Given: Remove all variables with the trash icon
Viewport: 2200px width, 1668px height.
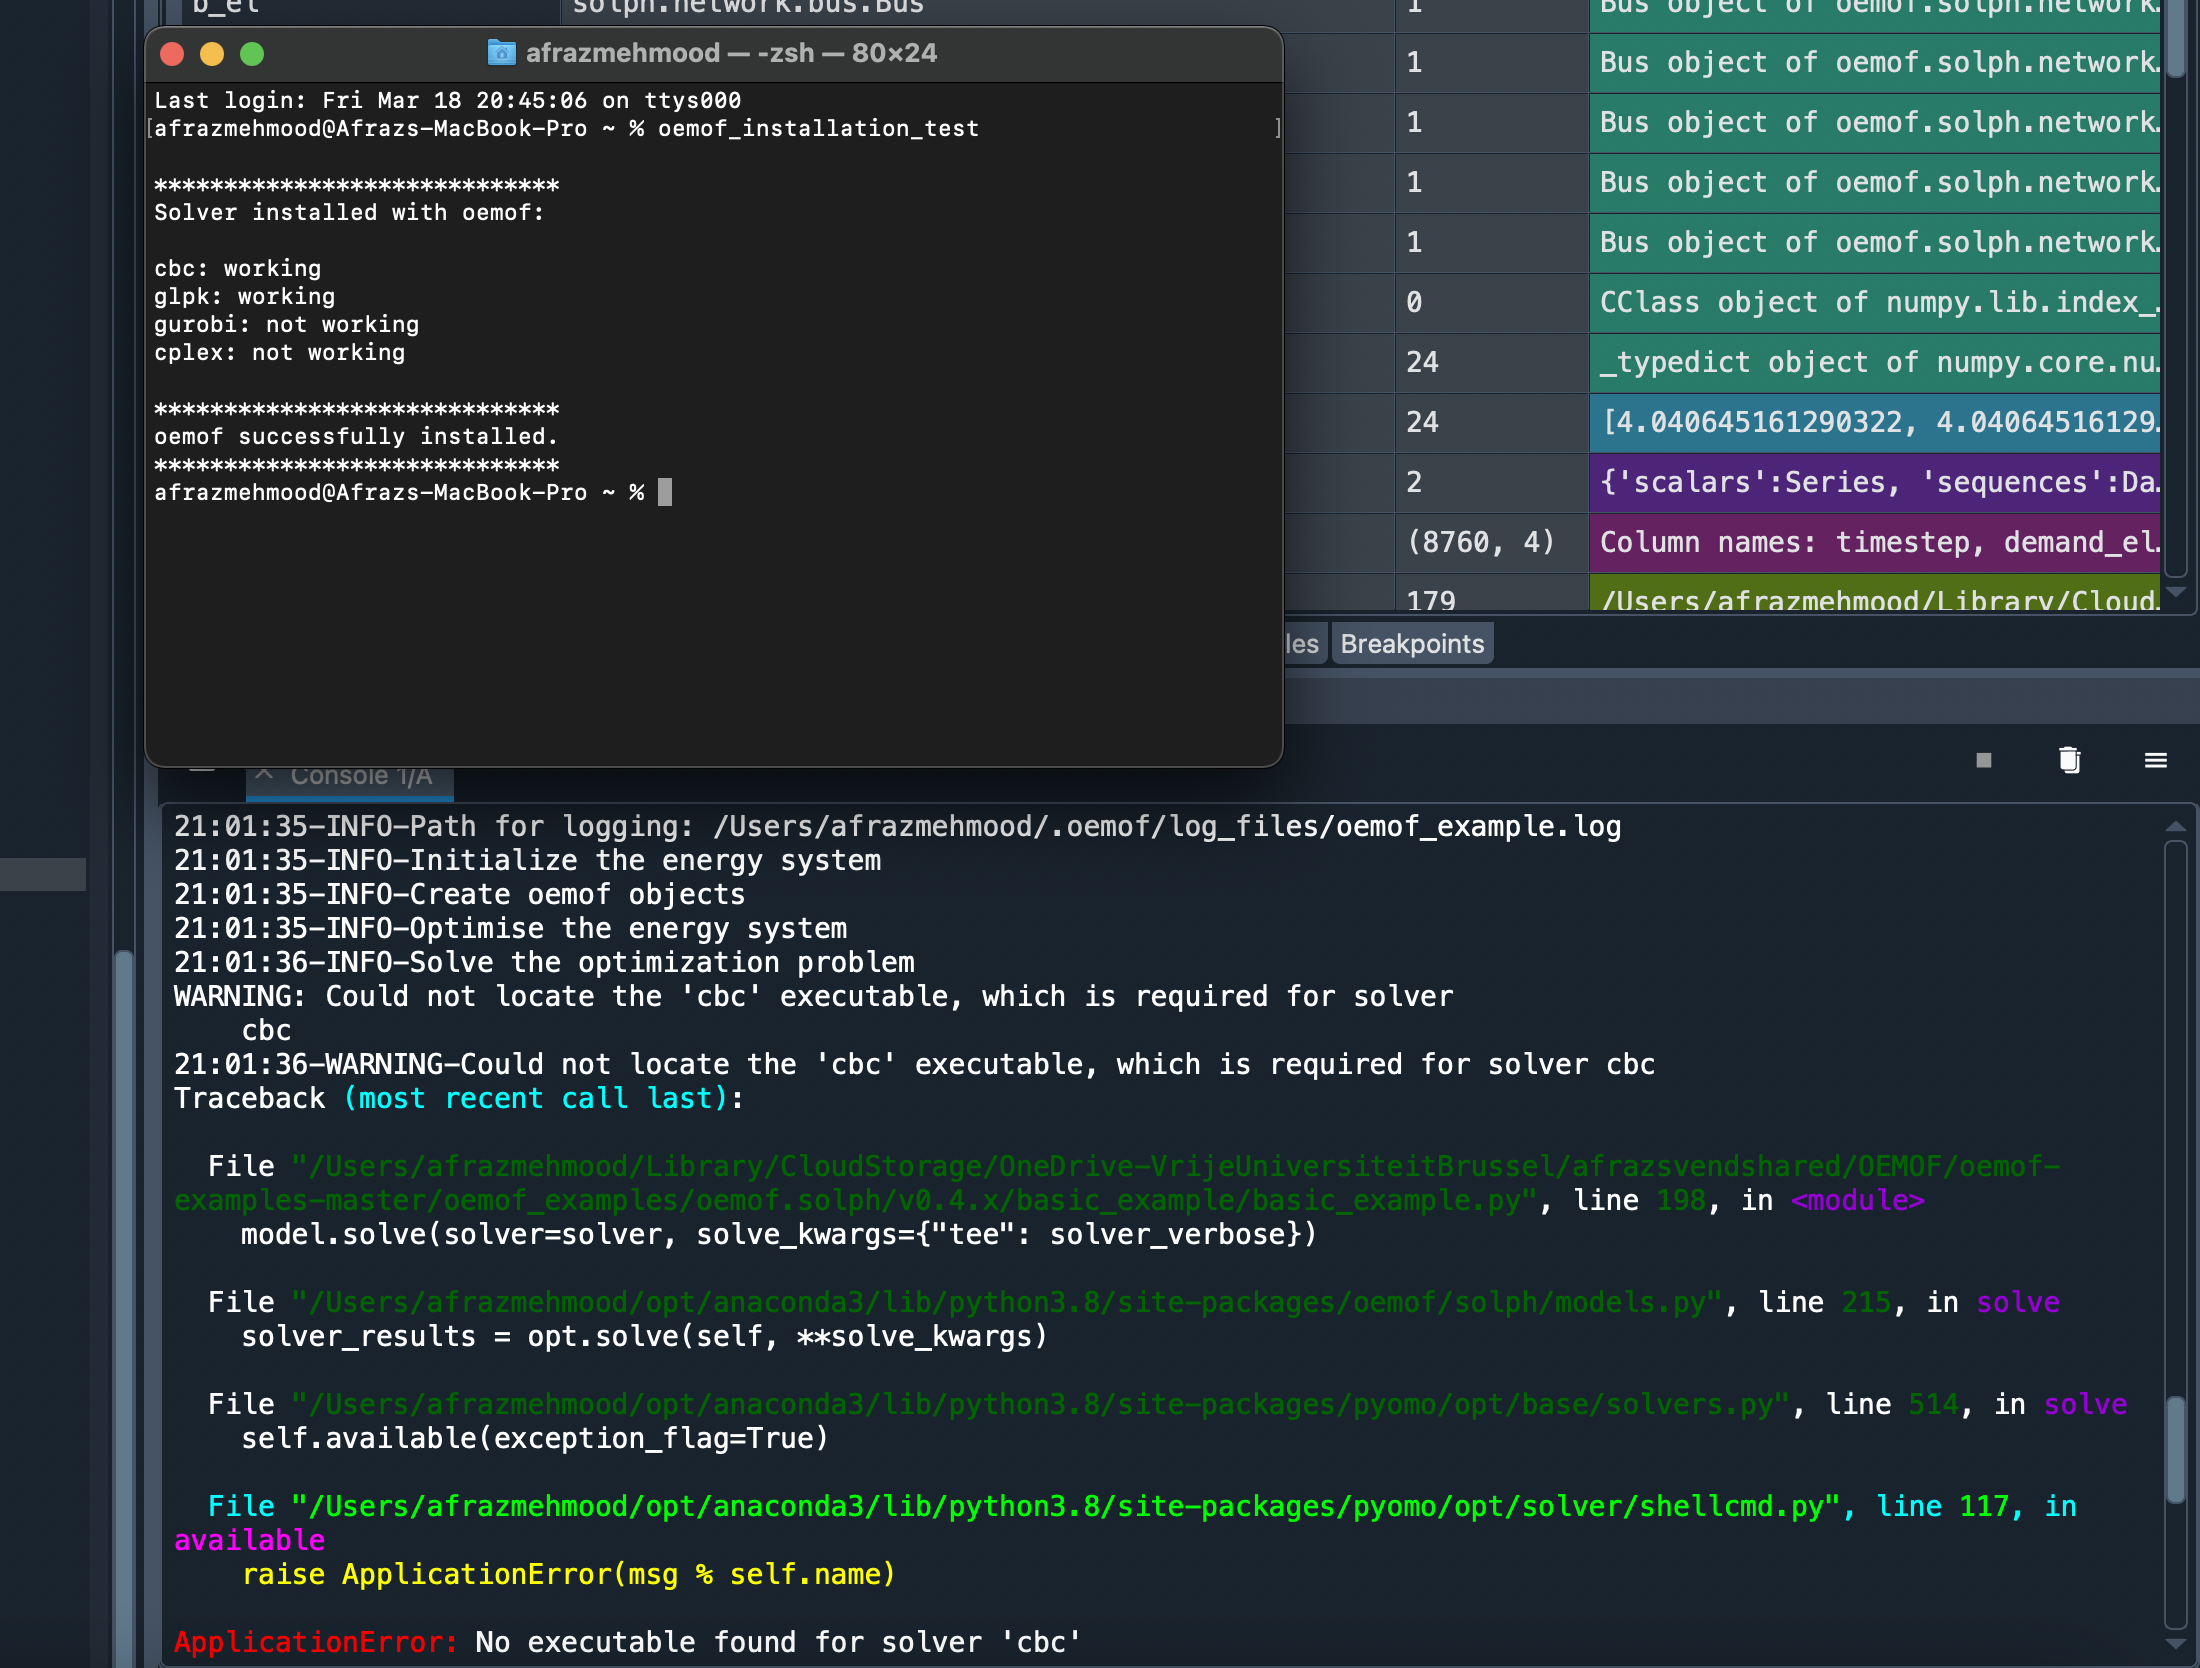Looking at the screenshot, I should coord(2068,760).
